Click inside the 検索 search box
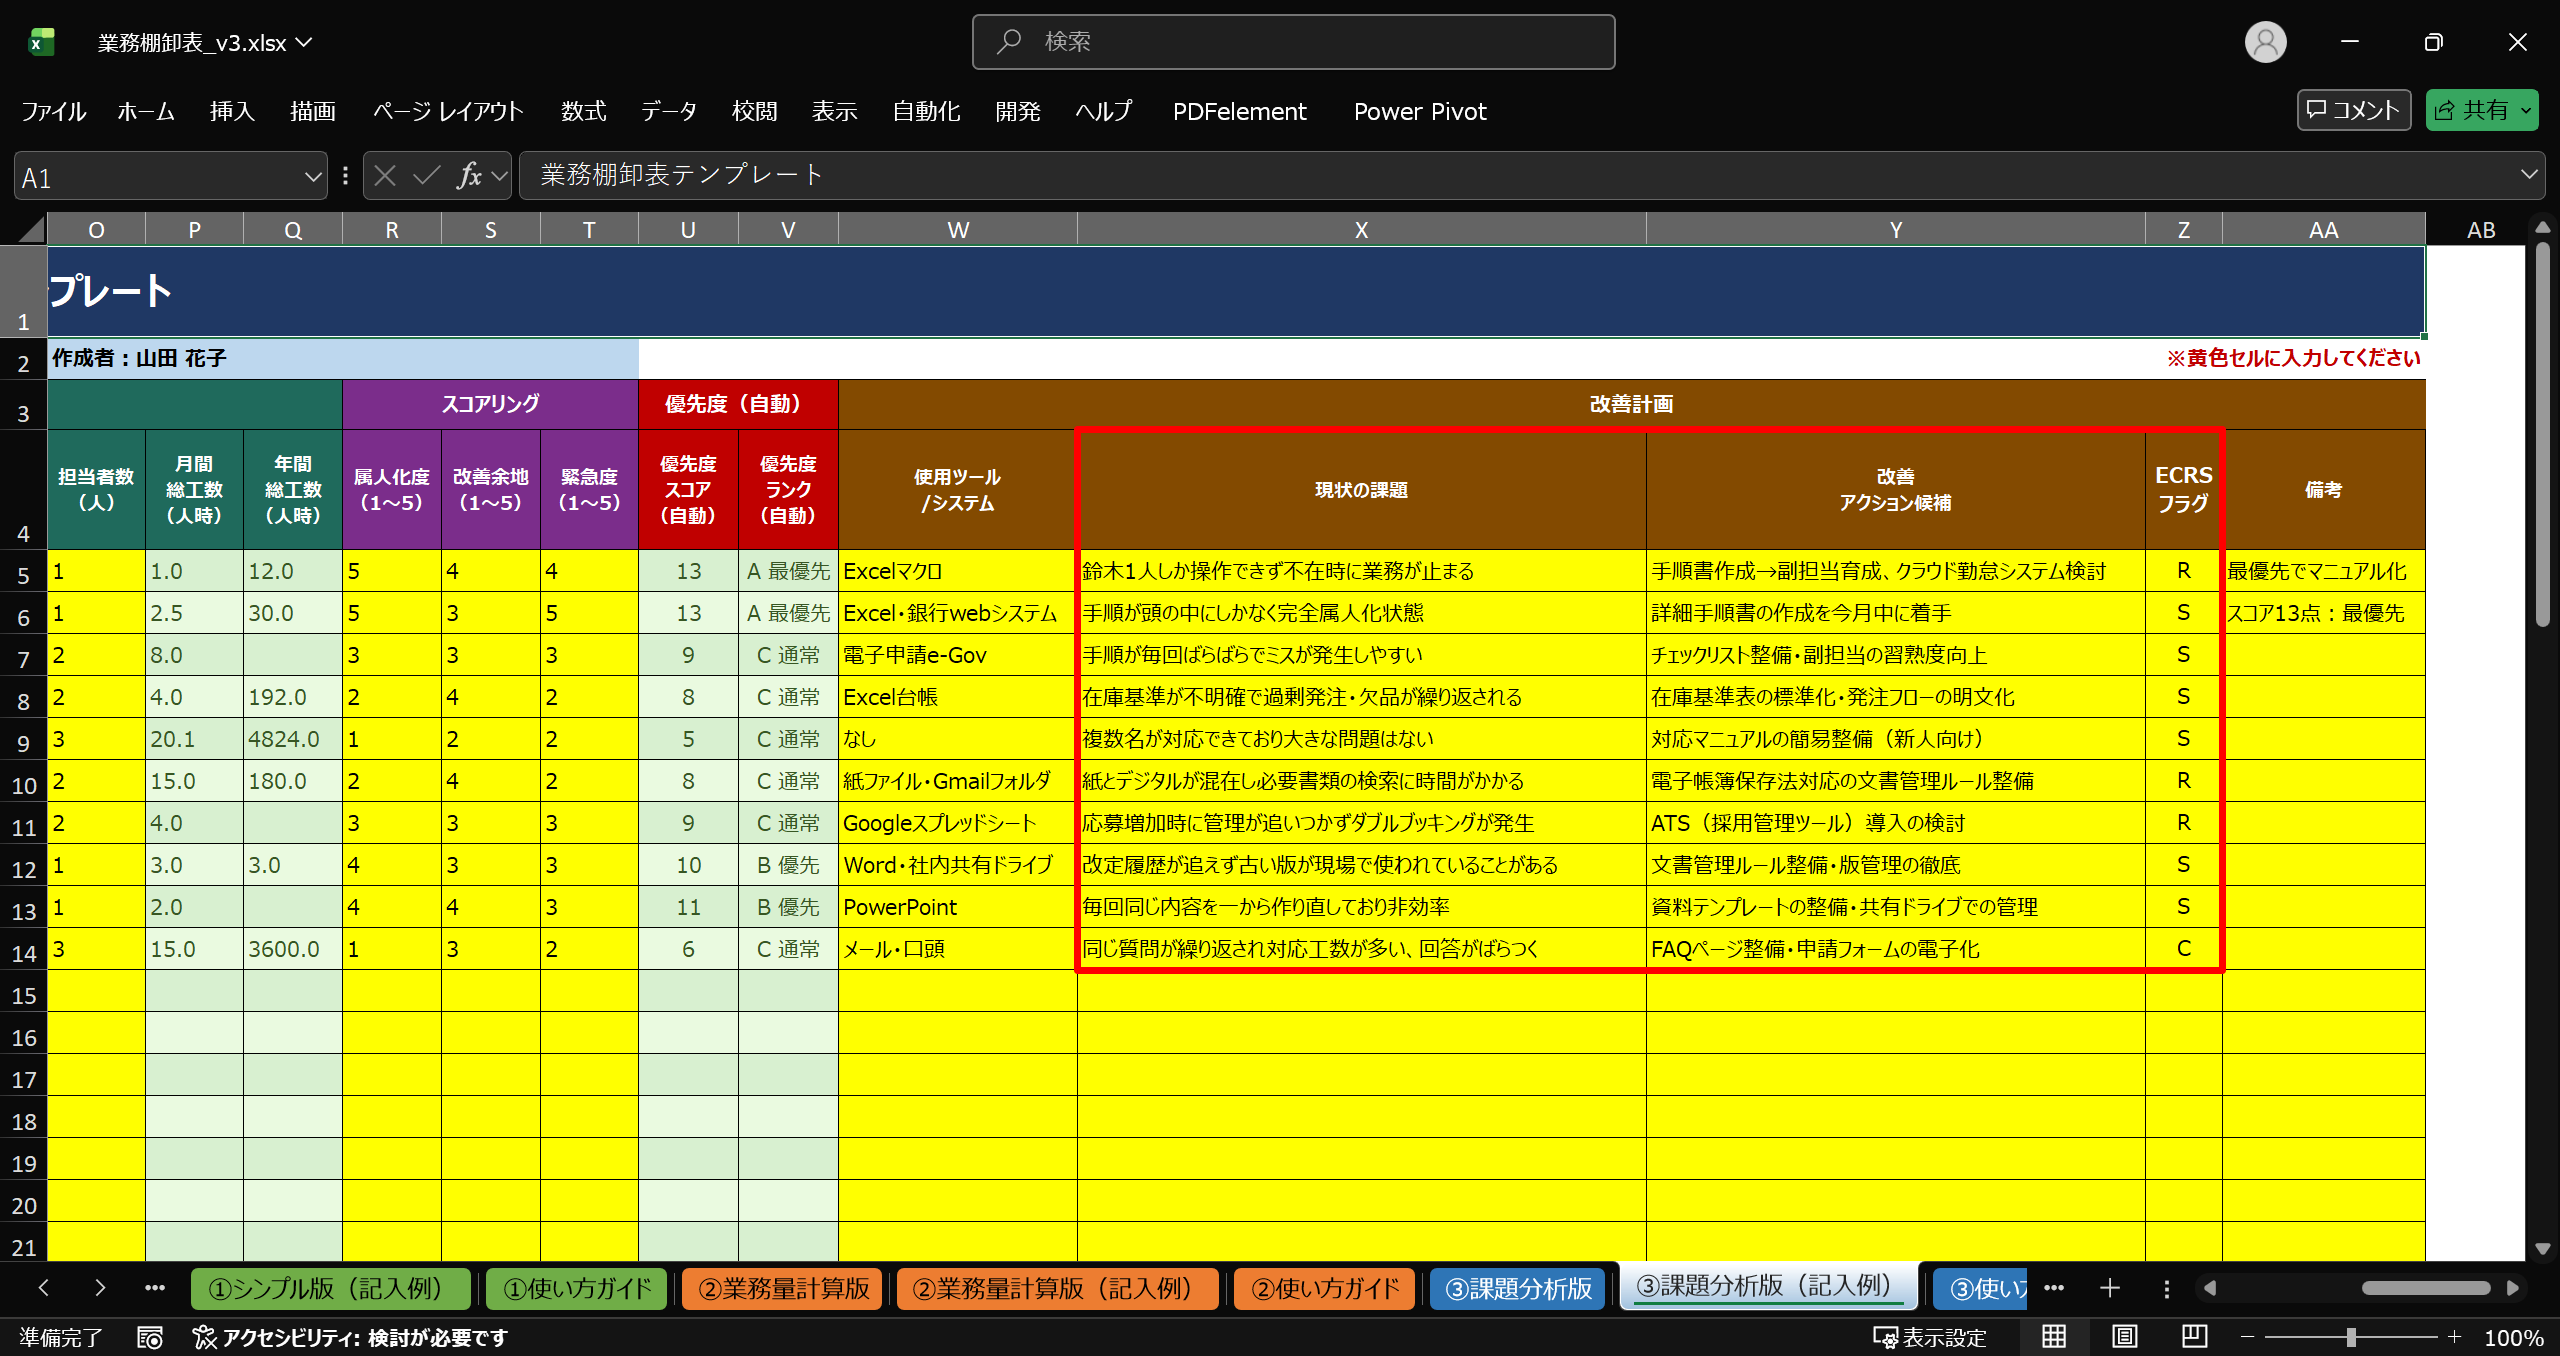Image resolution: width=2560 pixels, height=1356 pixels. (x=1293, y=42)
